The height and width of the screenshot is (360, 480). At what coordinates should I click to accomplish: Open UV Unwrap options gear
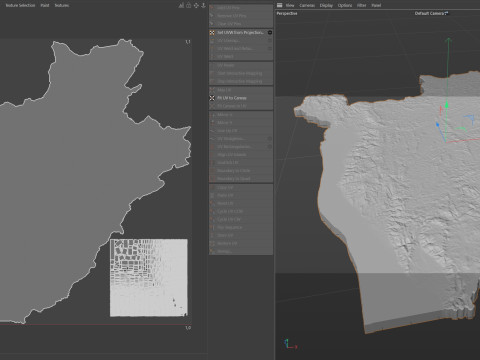270,40
